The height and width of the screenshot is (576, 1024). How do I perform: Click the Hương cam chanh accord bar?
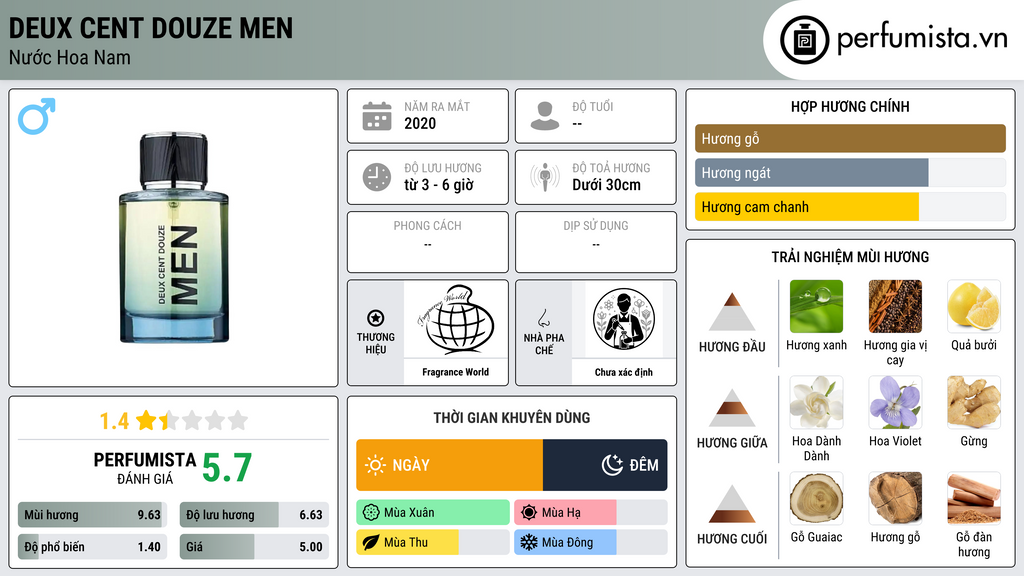click(850, 207)
